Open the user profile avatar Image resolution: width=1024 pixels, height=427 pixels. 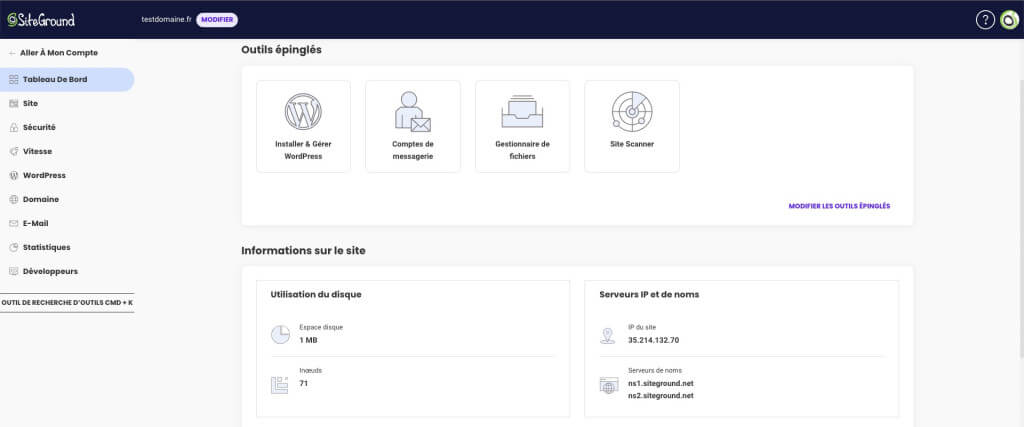click(x=1009, y=20)
